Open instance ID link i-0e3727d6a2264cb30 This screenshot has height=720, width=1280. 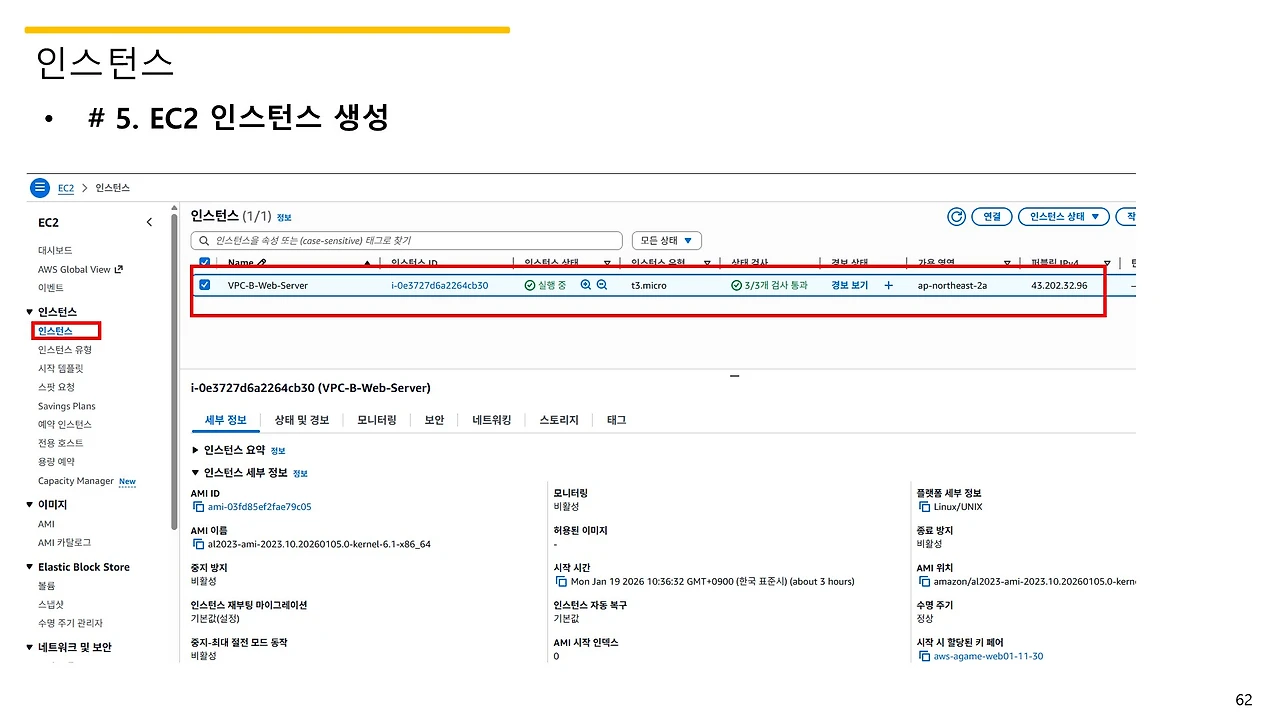click(440, 285)
